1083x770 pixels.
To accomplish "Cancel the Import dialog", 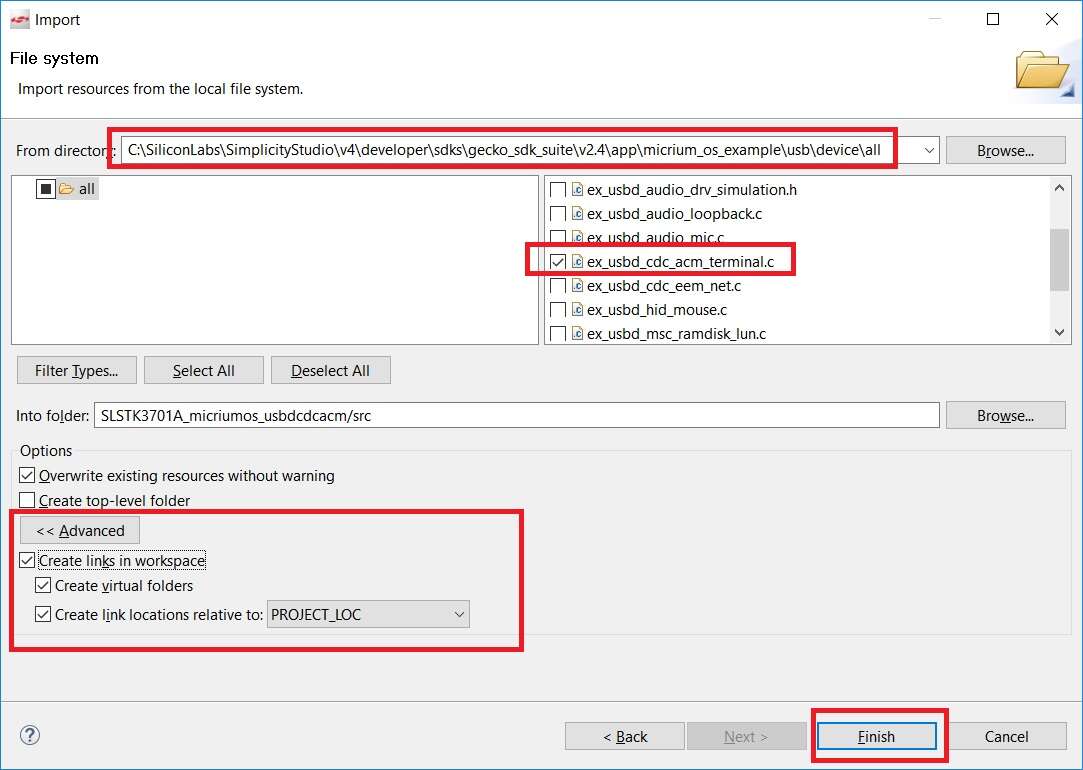I will [x=1006, y=736].
